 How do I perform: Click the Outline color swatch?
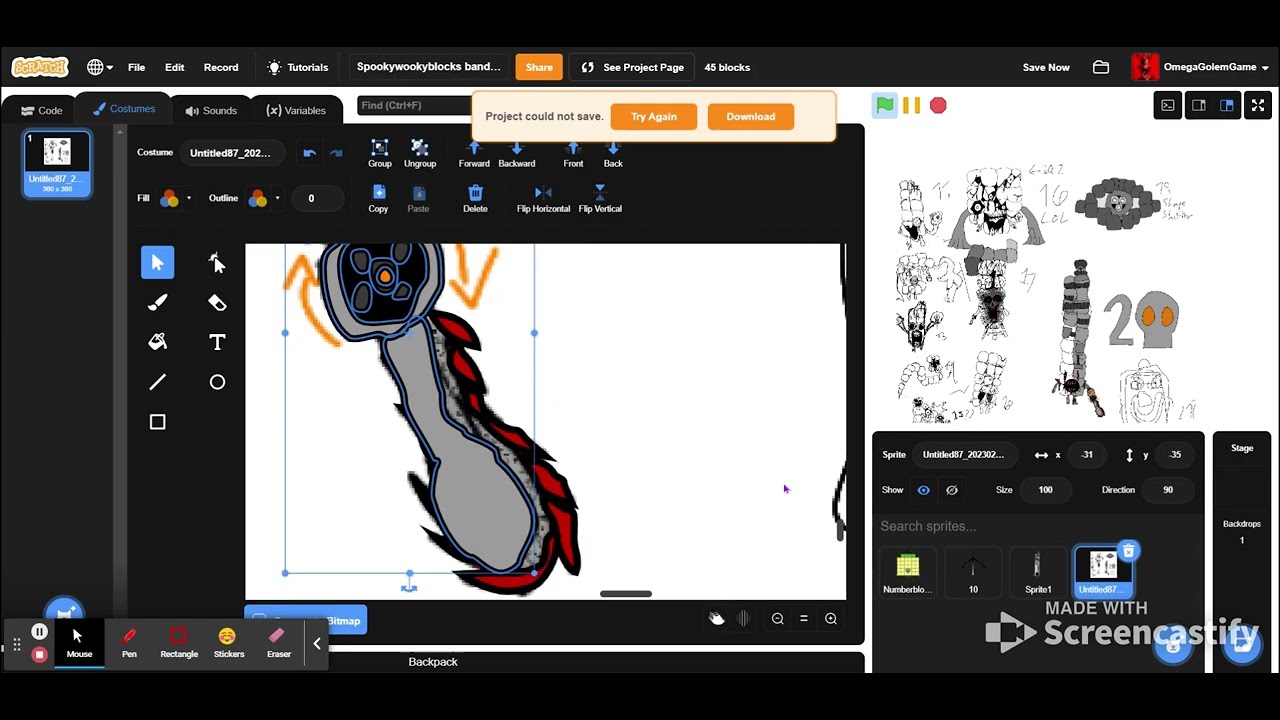pyautogui.click(x=257, y=198)
